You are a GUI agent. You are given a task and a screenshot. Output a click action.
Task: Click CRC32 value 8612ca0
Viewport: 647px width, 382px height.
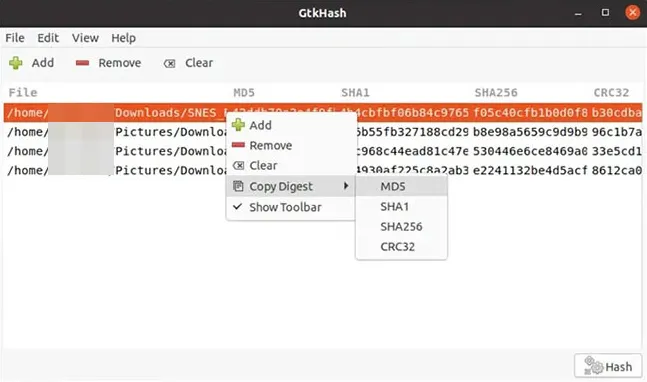(x=616, y=170)
